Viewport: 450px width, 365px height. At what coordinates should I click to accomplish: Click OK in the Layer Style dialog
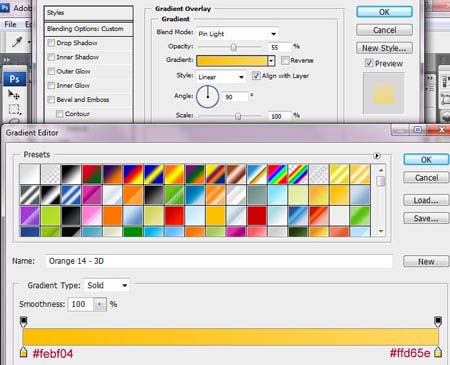pyautogui.click(x=384, y=12)
